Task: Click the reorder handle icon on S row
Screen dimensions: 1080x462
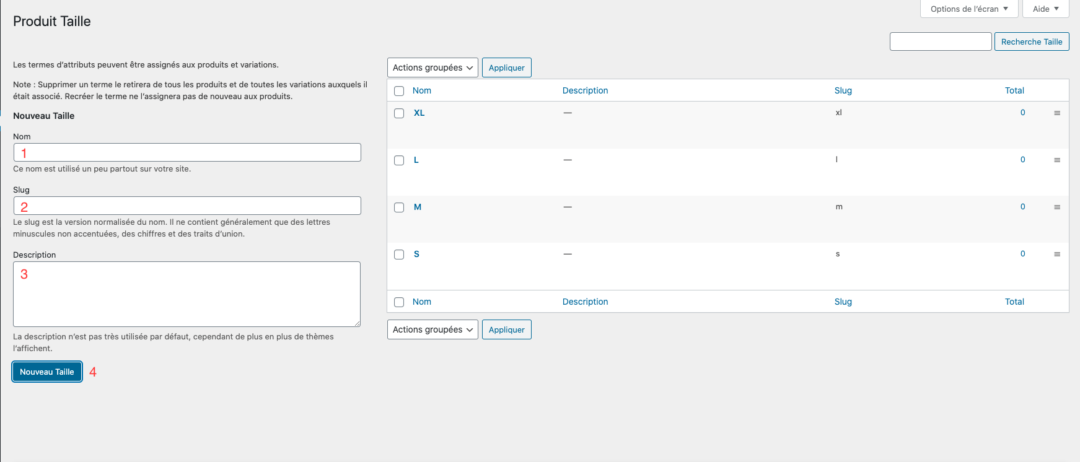Action: pyautogui.click(x=1057, y=254)
